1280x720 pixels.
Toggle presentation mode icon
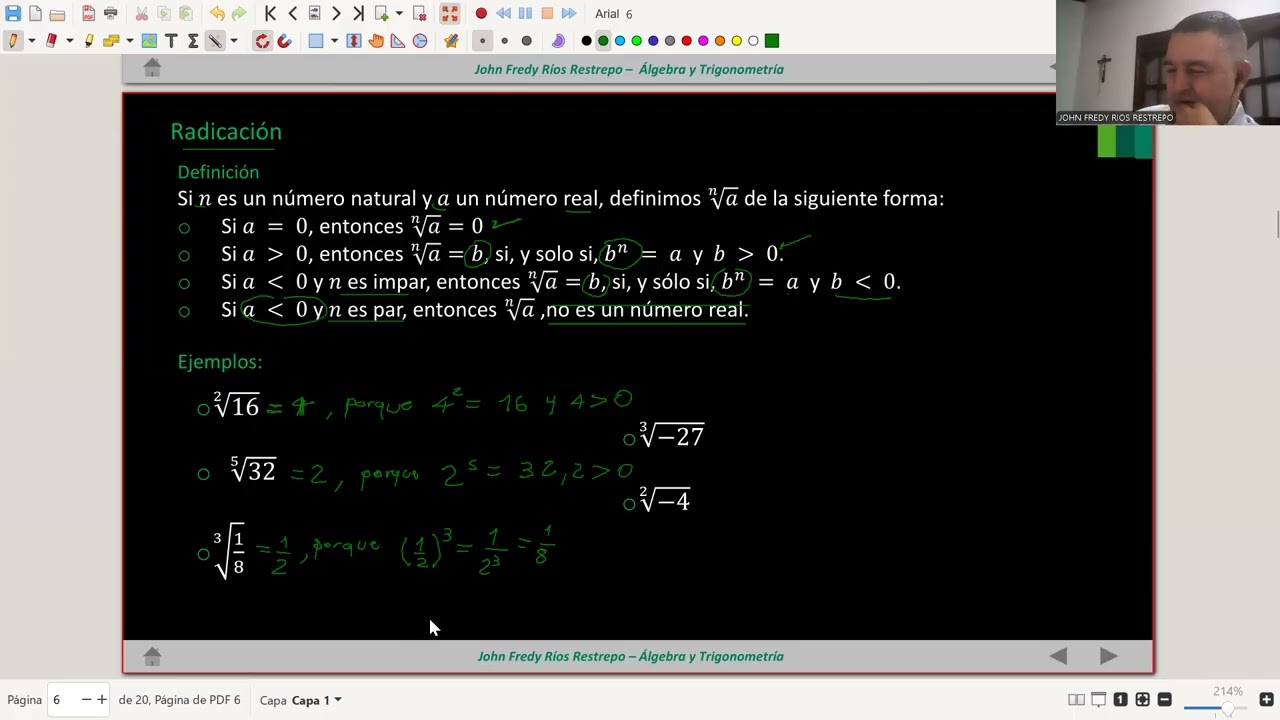1098,699
